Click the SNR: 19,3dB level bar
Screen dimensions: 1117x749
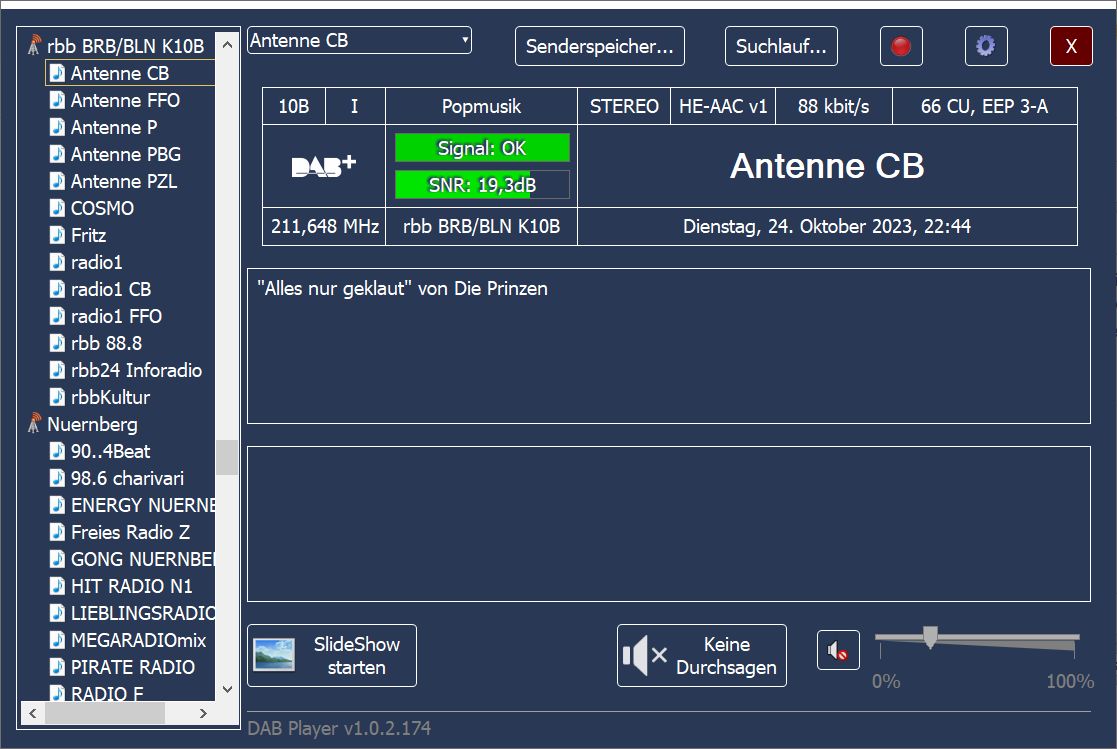[x=482, y=185]
